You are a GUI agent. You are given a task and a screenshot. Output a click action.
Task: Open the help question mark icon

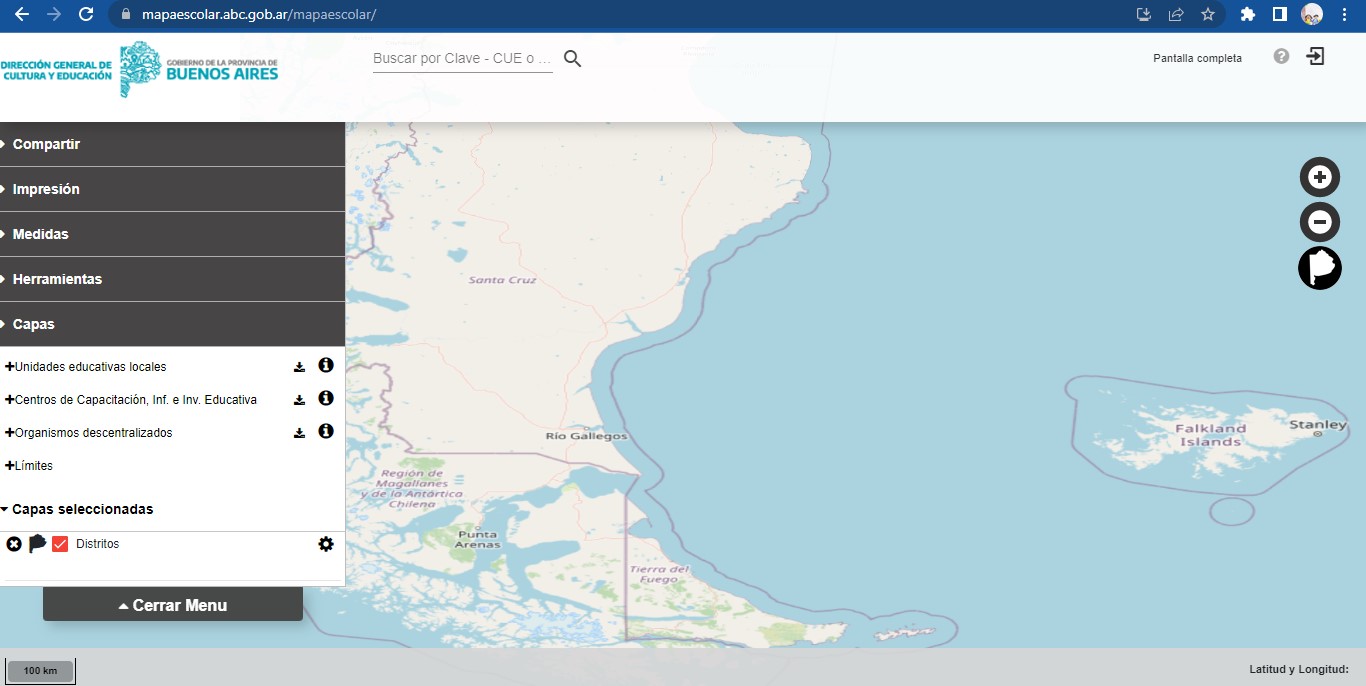(1281, 56)
